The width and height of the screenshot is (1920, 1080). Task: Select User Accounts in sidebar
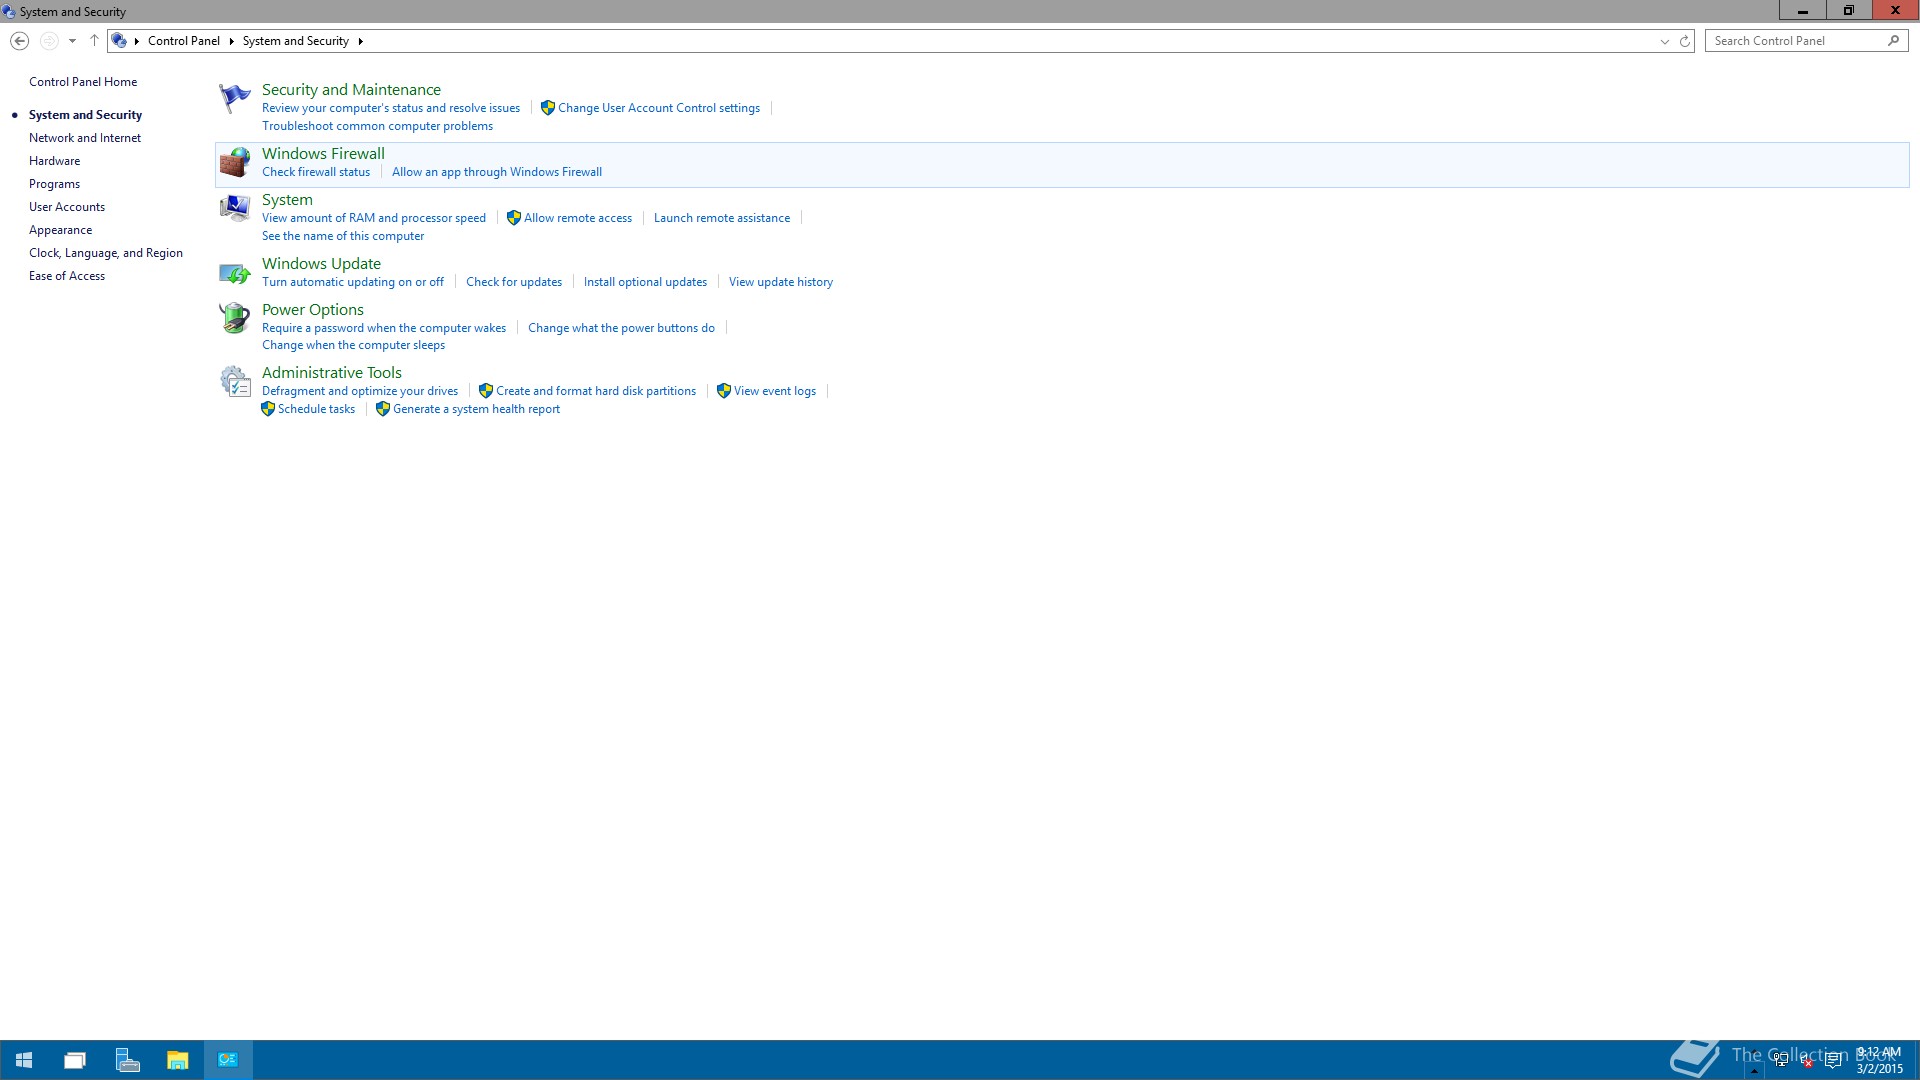point(67,207)
